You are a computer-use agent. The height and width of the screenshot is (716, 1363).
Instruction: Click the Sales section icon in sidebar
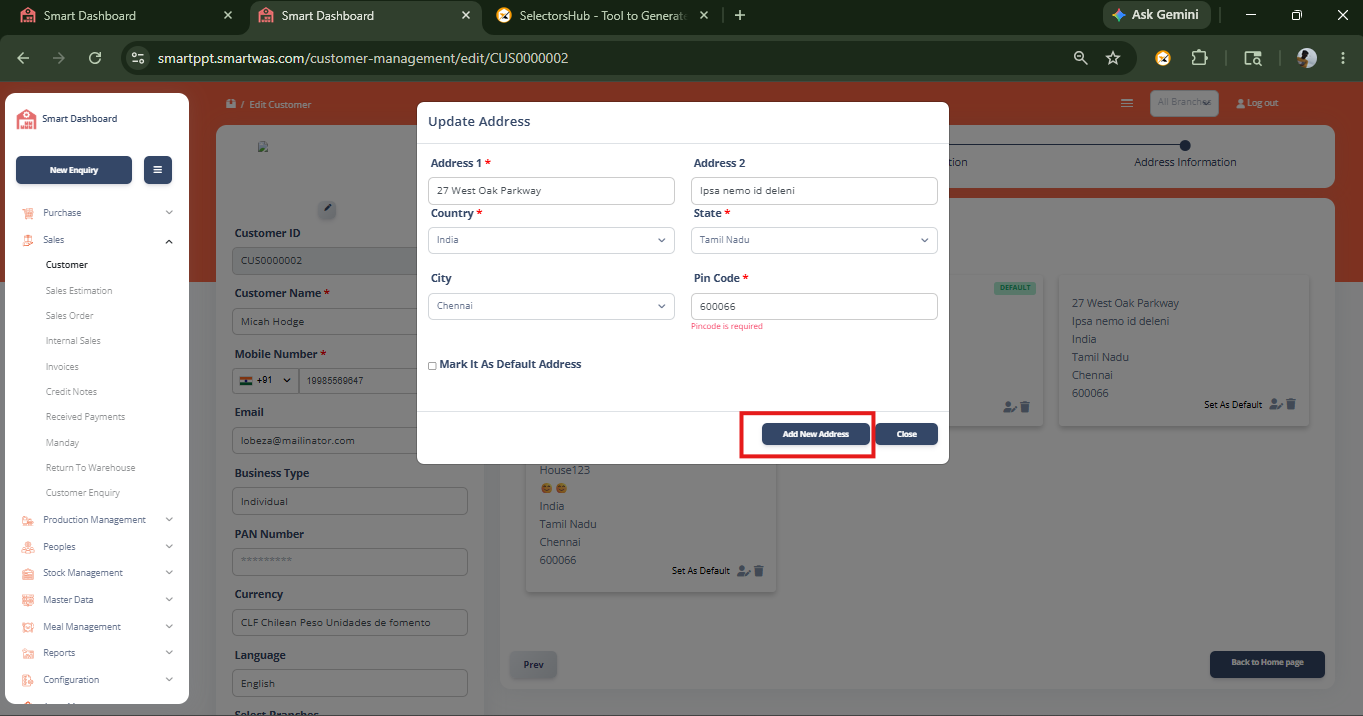26,240
